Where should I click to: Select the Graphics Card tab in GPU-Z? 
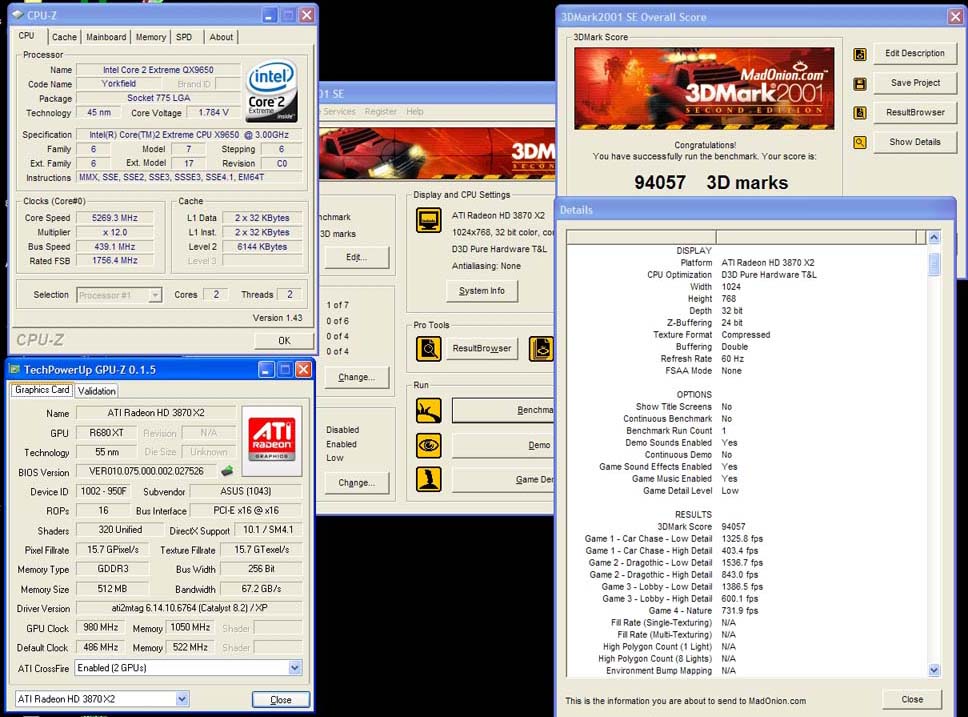pyautogui.click(x=42, y=390)
